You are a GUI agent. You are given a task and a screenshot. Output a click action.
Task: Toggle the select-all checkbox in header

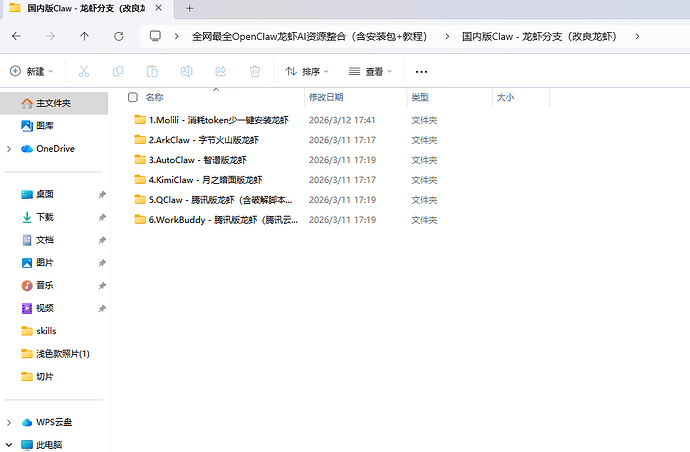click(132, 97)
